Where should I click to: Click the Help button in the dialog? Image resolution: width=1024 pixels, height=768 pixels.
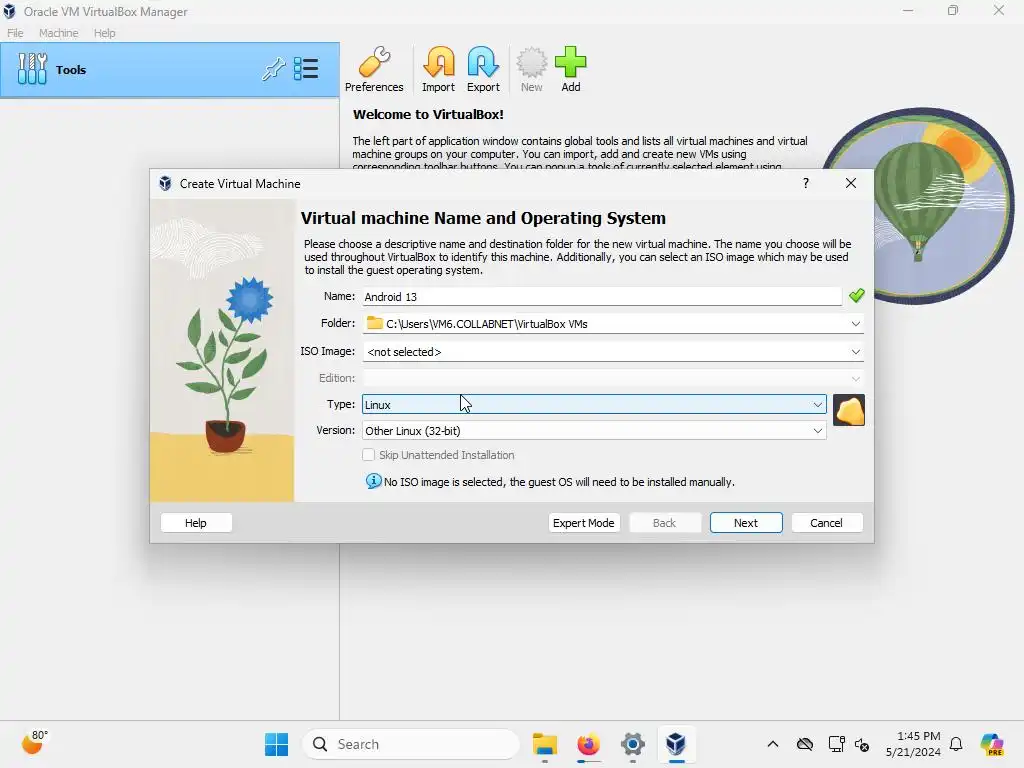pos(196,522)
